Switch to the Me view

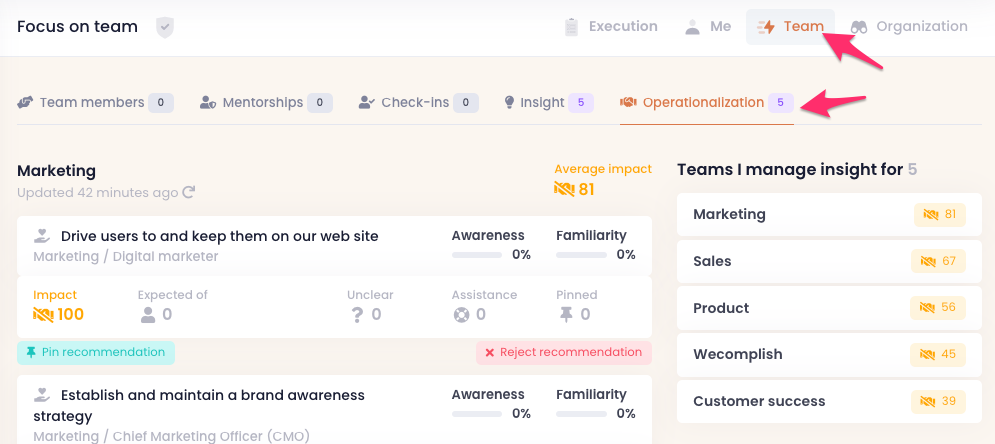pos(707,27)
